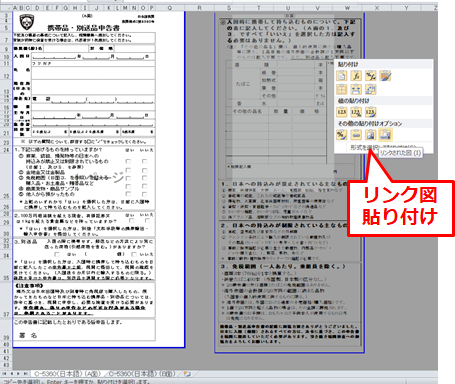Click the customs emblem logo on form A
Viewport: 455px width, 384px height.
(27, 22)
